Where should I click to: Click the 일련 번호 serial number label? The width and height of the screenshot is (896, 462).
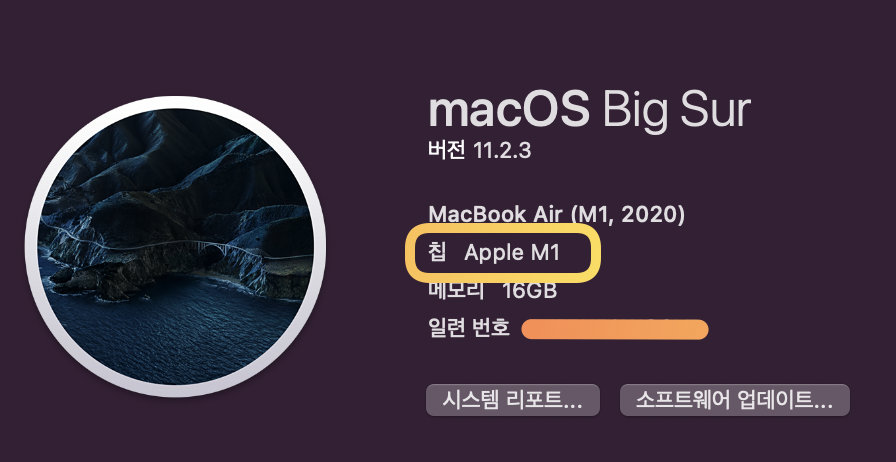click(x=469, y=328)
